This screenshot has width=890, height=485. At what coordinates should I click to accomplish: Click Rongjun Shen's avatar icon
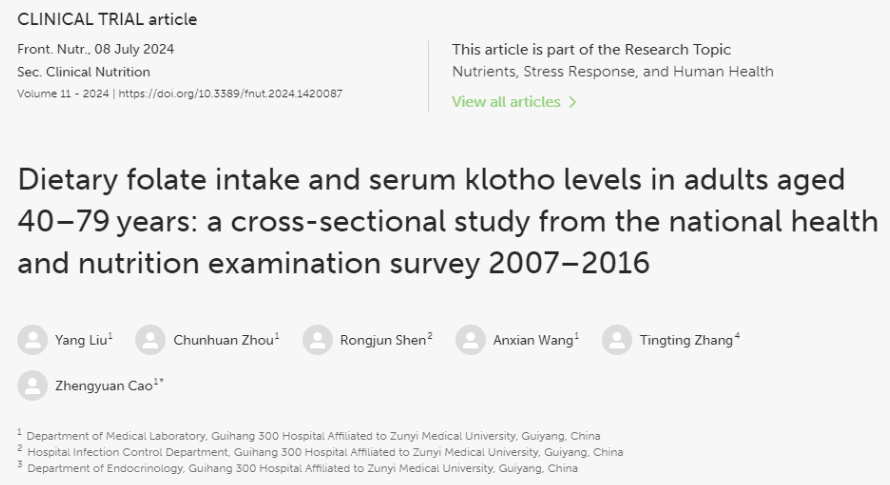point(317,340)
